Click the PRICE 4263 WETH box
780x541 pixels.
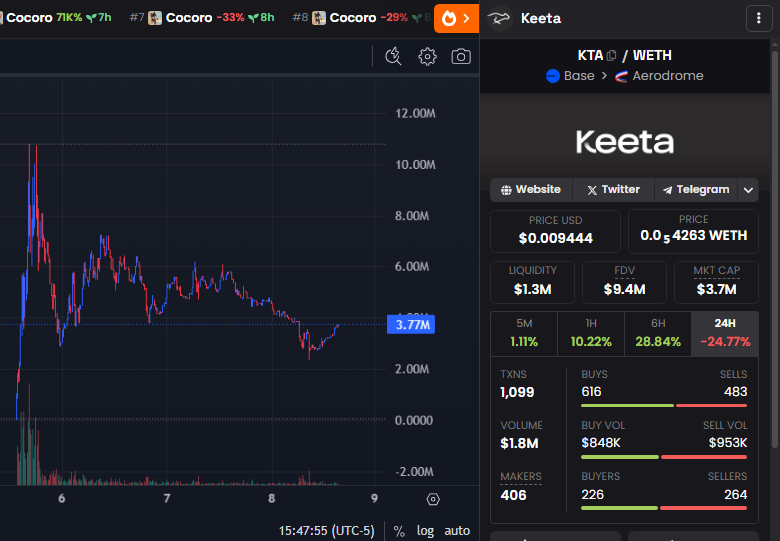pyautogui.click(x=693, y=231)
